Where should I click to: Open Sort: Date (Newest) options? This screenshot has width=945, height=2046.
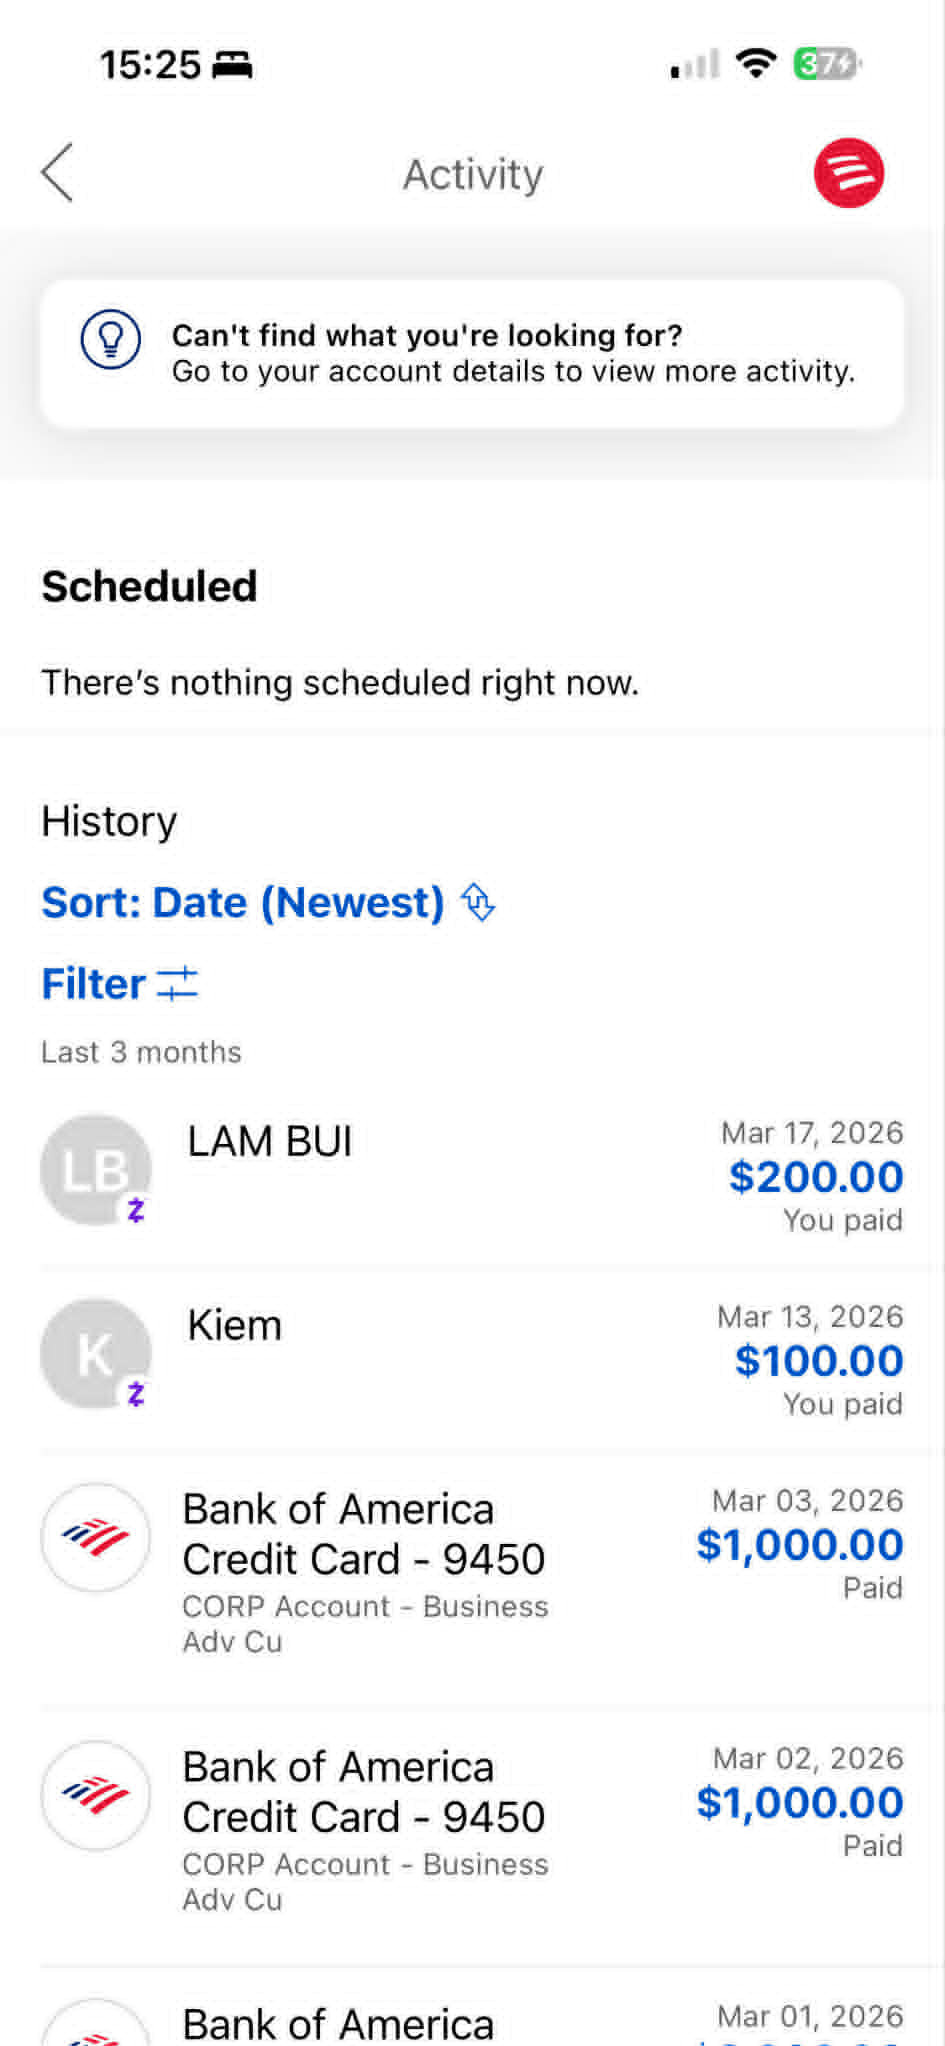pos(243,902)
